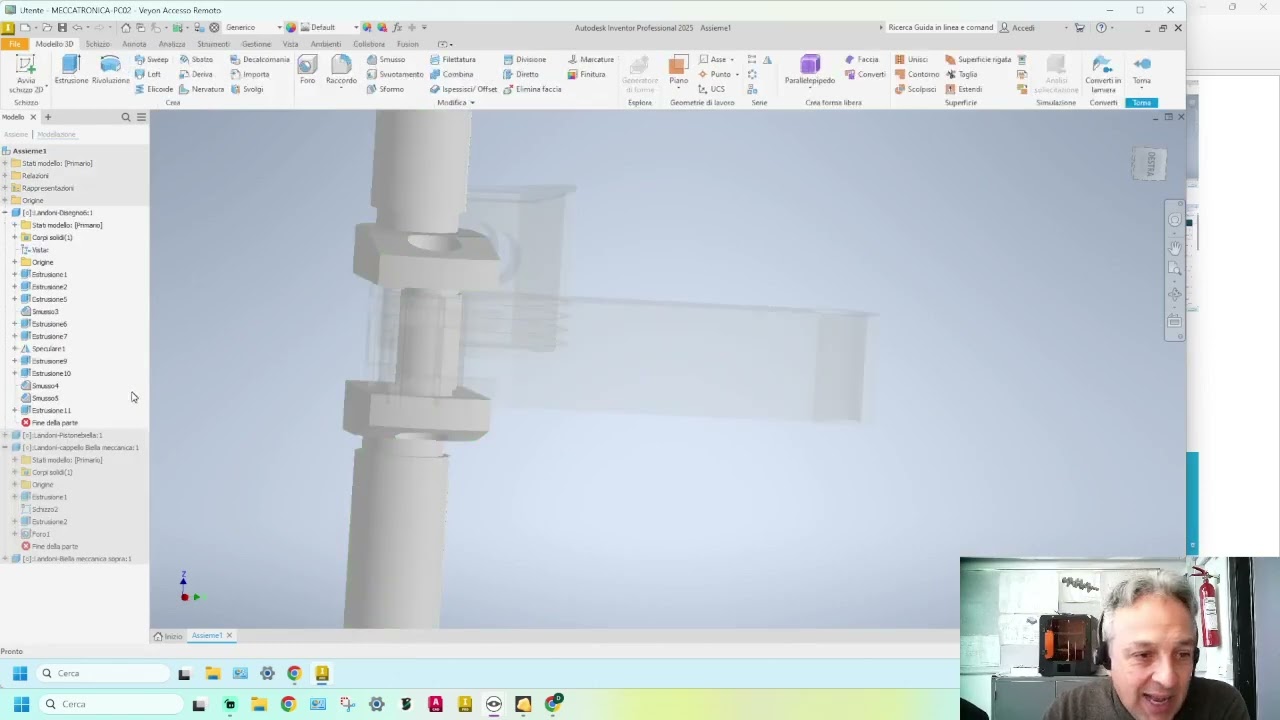Click the Finitura tool
The image size is (1280, 720).
pyautogui.click(x=587, y=74)
